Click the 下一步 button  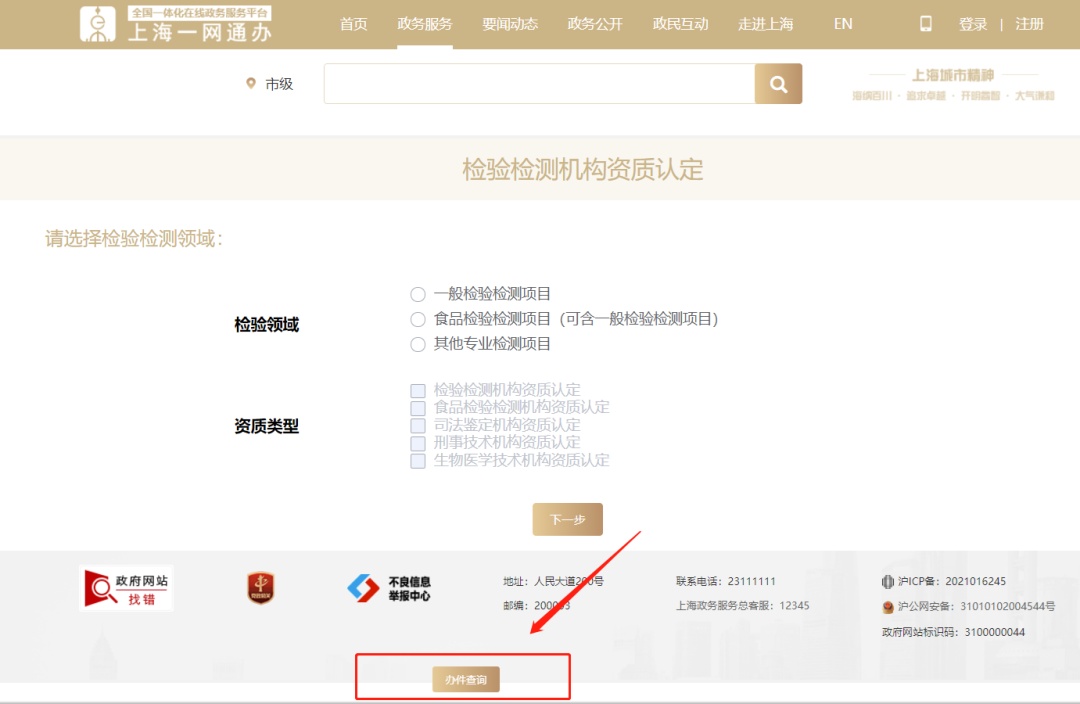pyautogui.click(x=568, y=519)
